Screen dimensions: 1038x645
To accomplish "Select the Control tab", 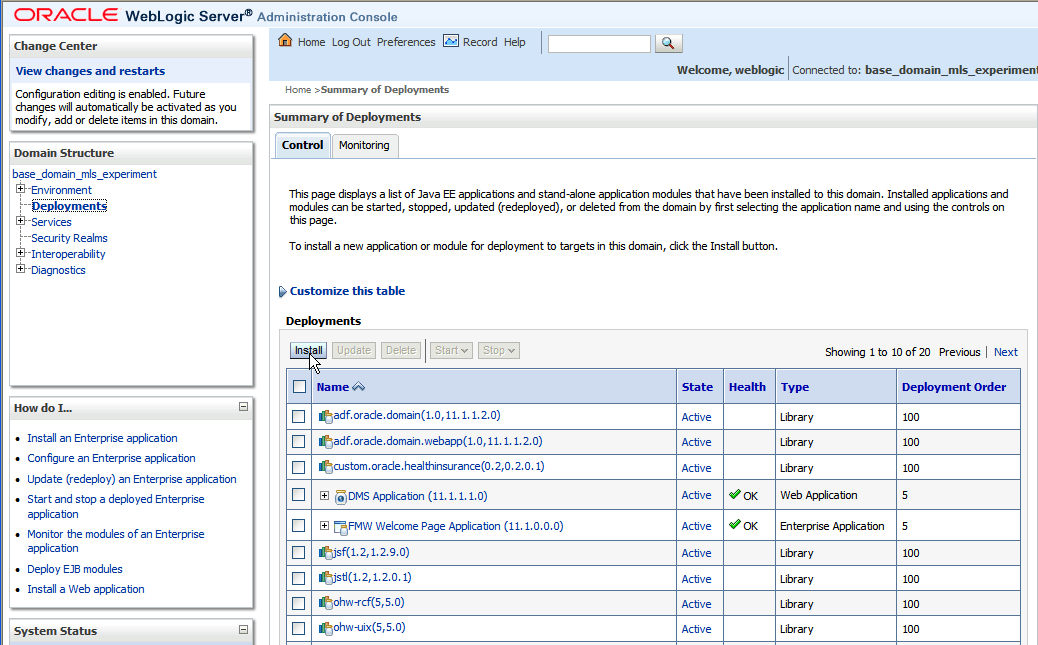I will tap(303, 145).
